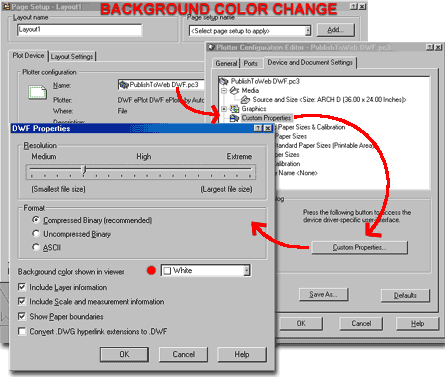445x377 pixels.
Task: Select the Name <None> tree row
Action: coord(298,173)
